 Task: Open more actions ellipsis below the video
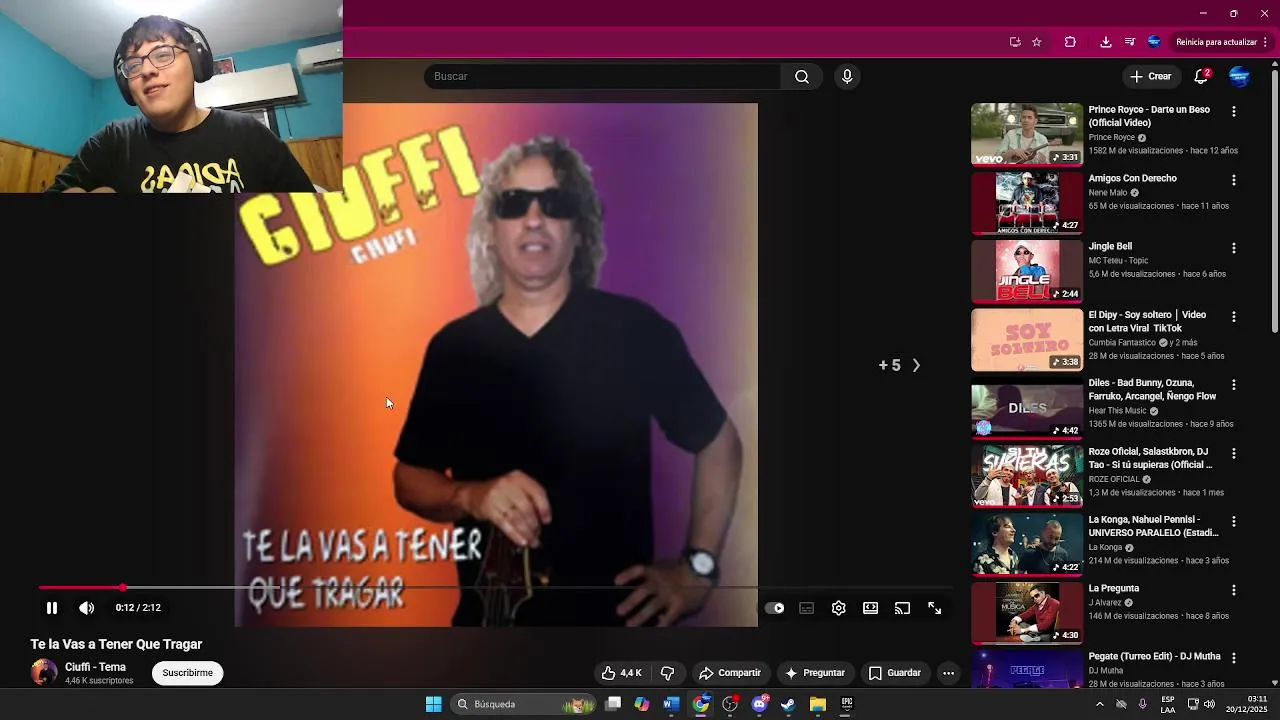[948, 673]
